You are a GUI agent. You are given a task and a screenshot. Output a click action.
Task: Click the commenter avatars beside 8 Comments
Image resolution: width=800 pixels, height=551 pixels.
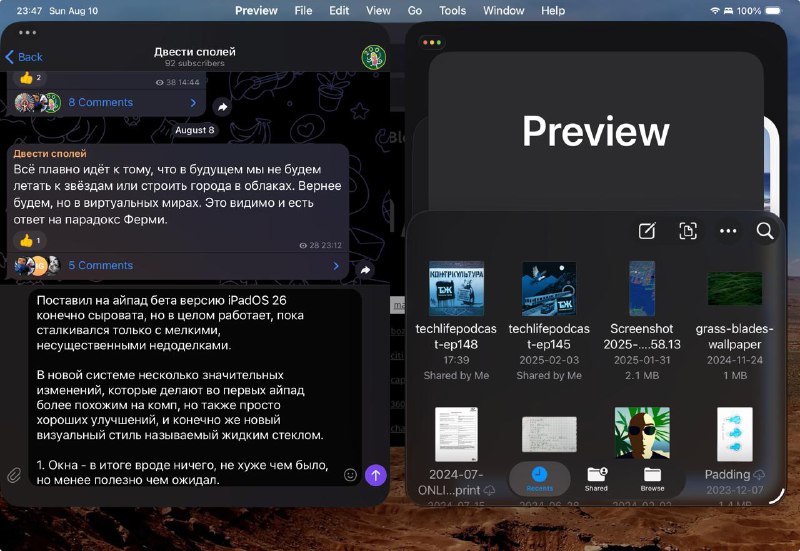(38, 103)
